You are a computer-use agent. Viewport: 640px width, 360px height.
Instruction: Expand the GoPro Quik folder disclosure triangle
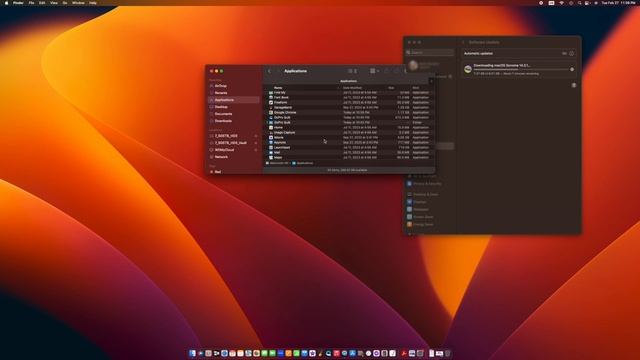click(x=267, y=122)
